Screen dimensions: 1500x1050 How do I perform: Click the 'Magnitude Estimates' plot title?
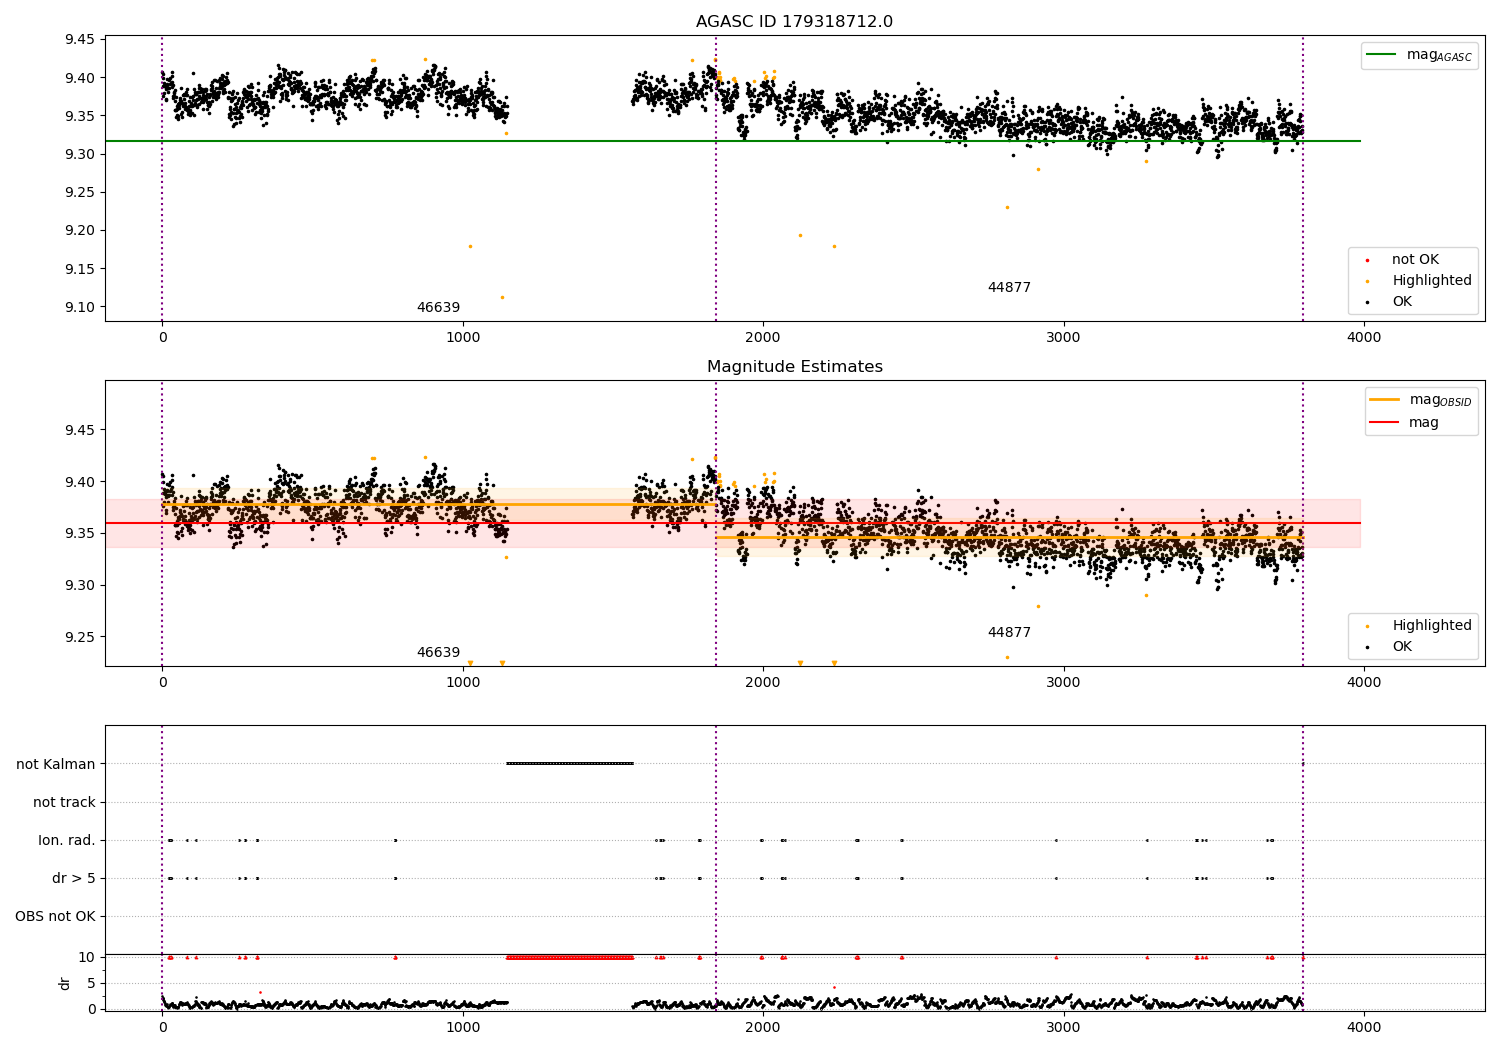[x=794, y=367]
